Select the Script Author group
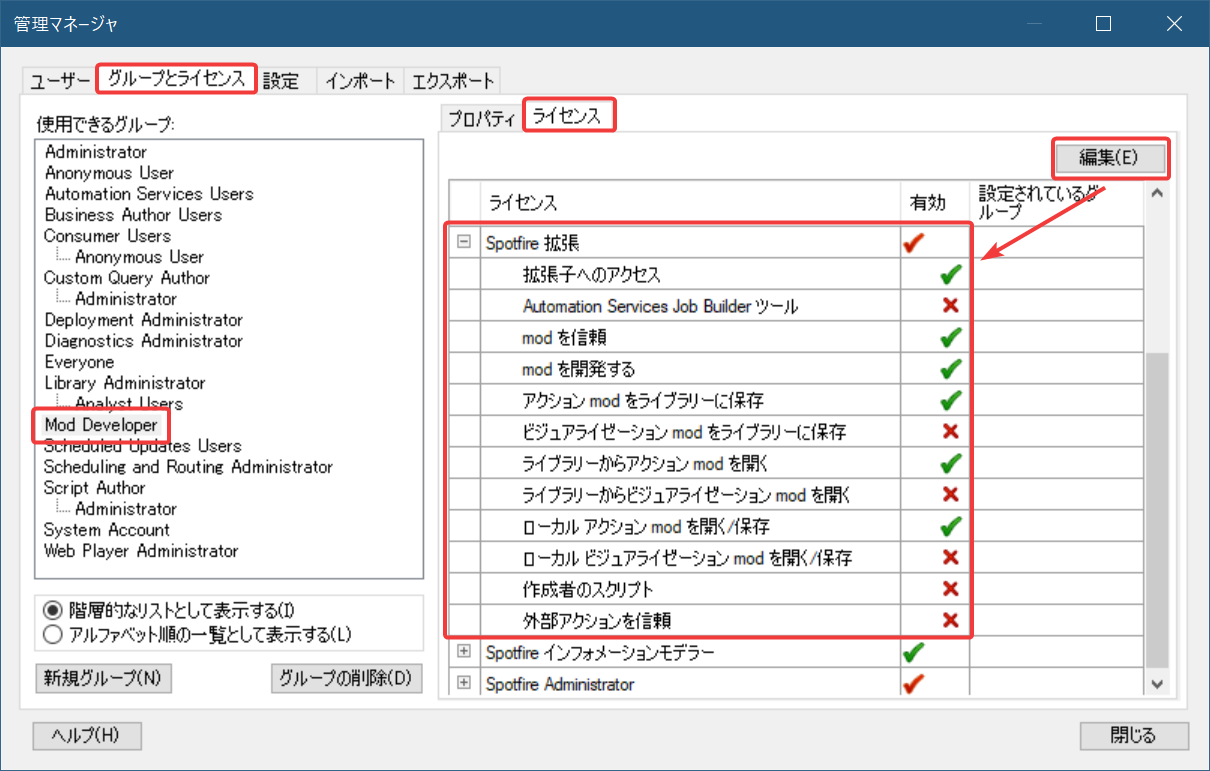 95,488
